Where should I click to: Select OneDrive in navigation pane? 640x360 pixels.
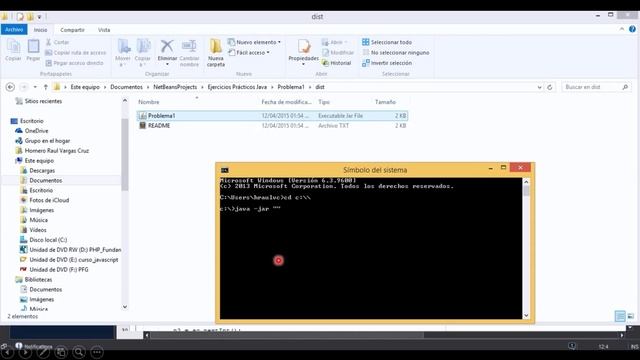(32, 131)
